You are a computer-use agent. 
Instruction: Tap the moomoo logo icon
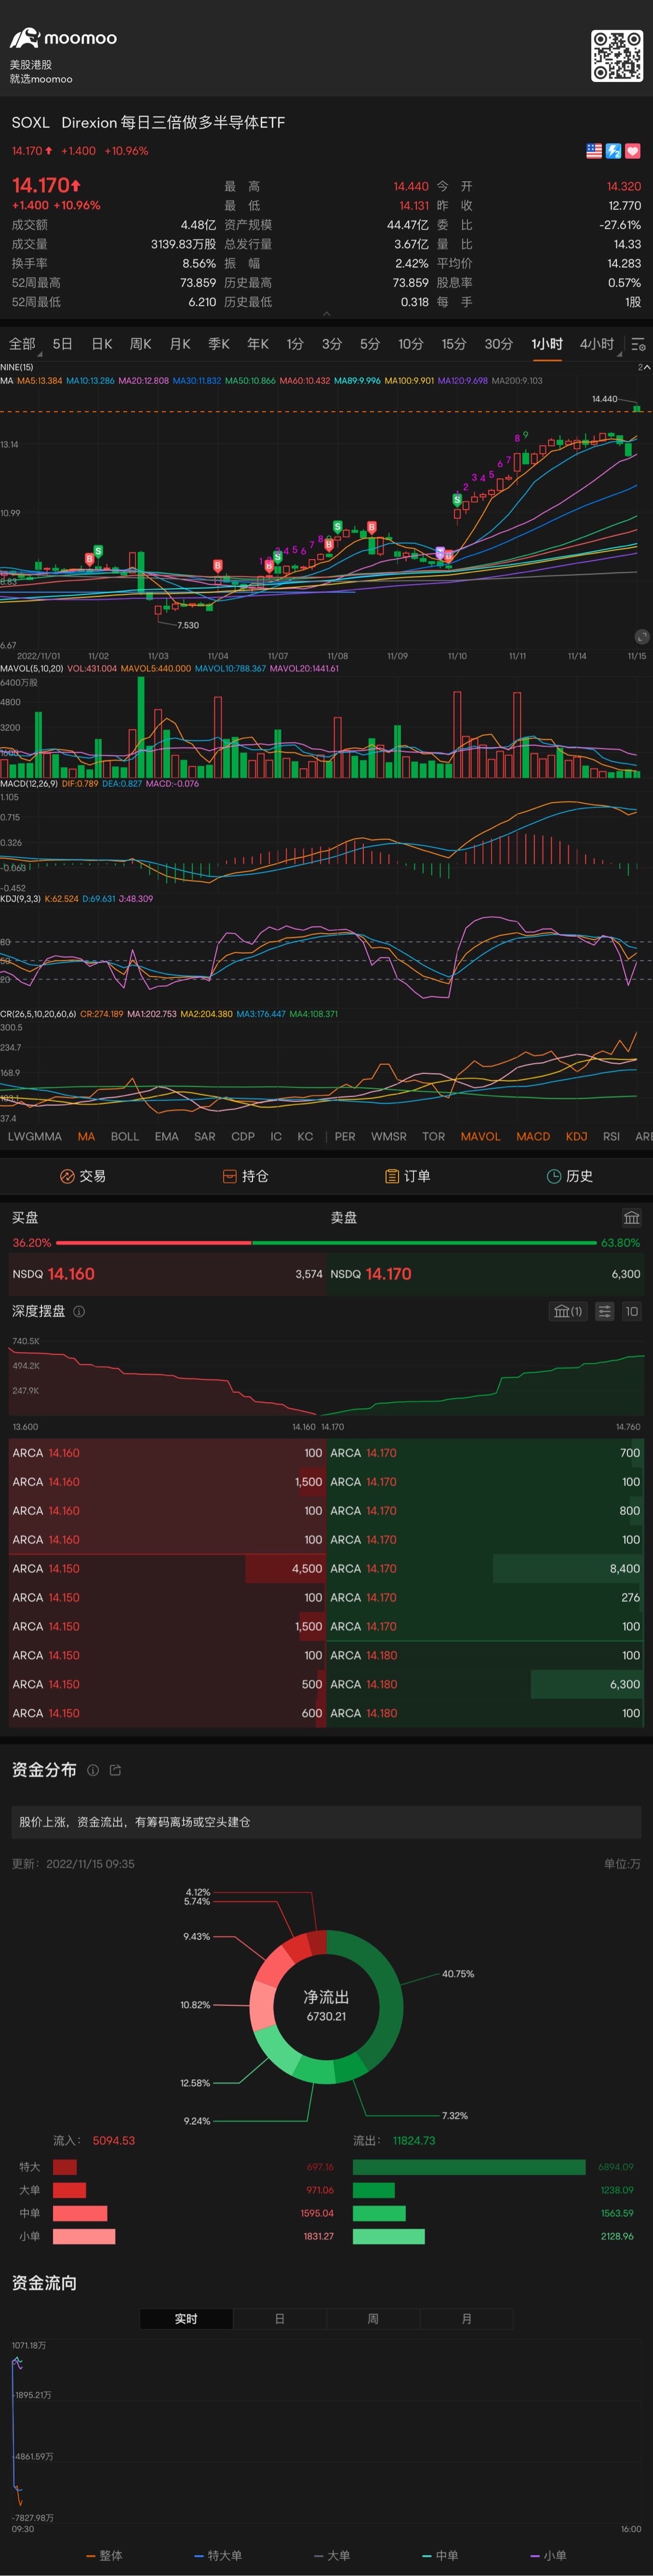(24, 39)
